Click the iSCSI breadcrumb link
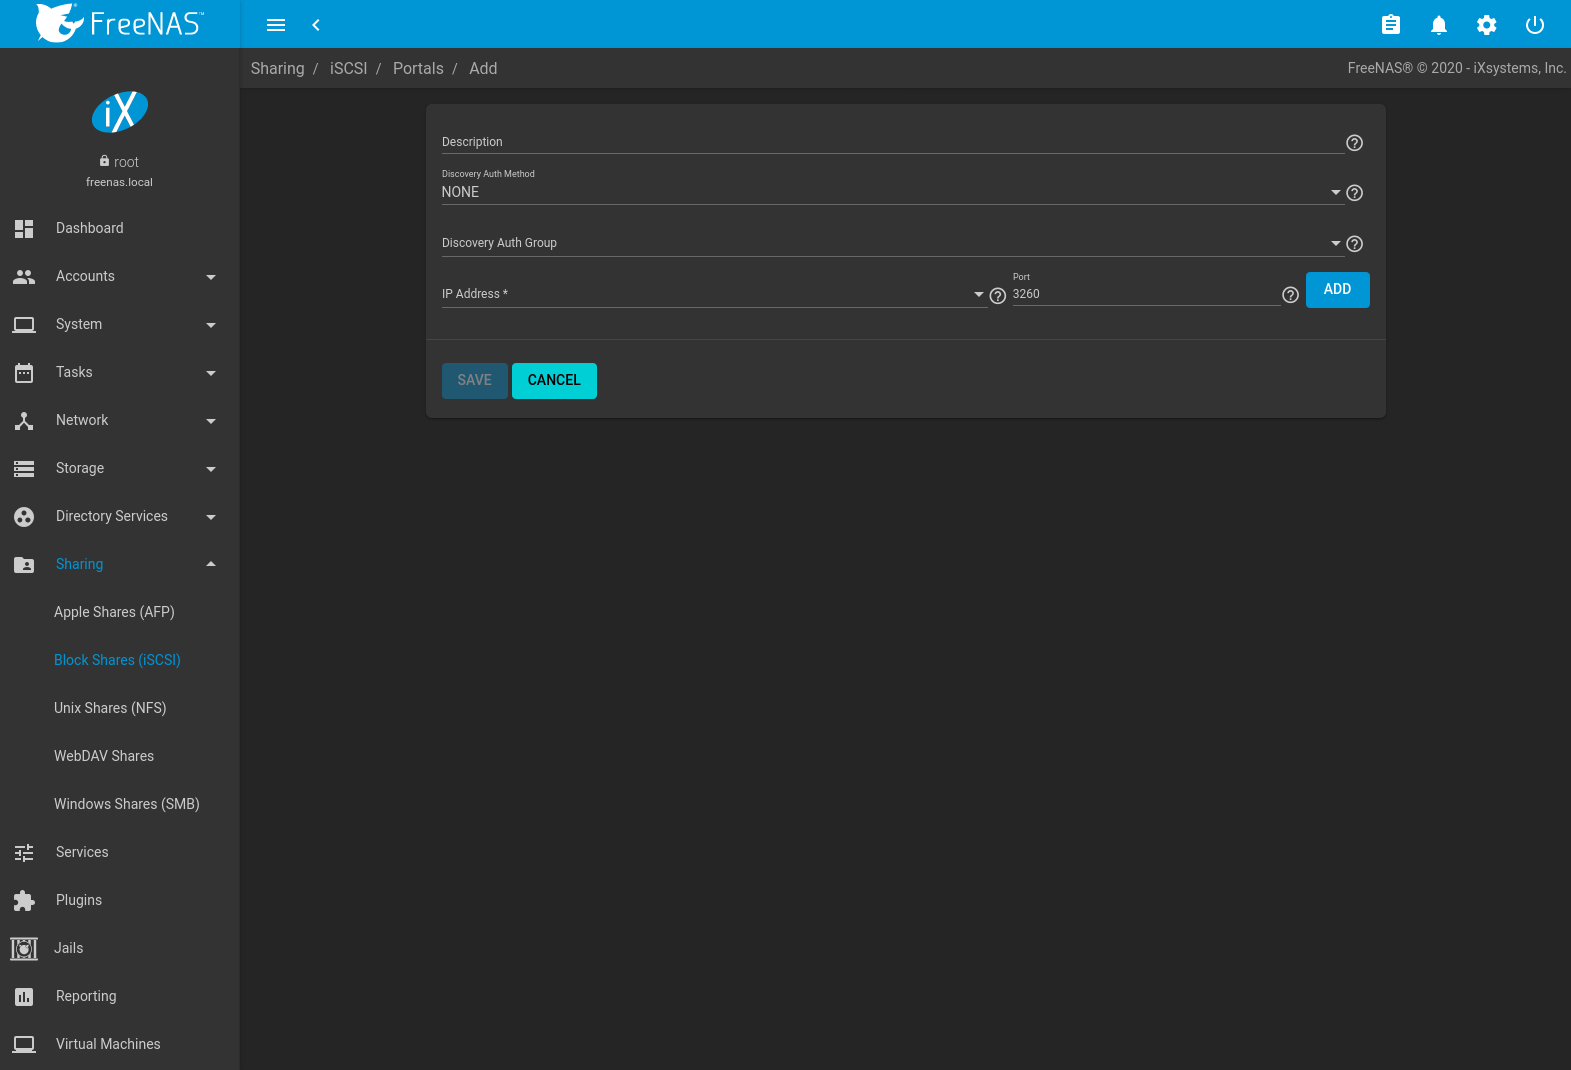Viewport: 1571px width, 1070px height. [x=348, y=69]
